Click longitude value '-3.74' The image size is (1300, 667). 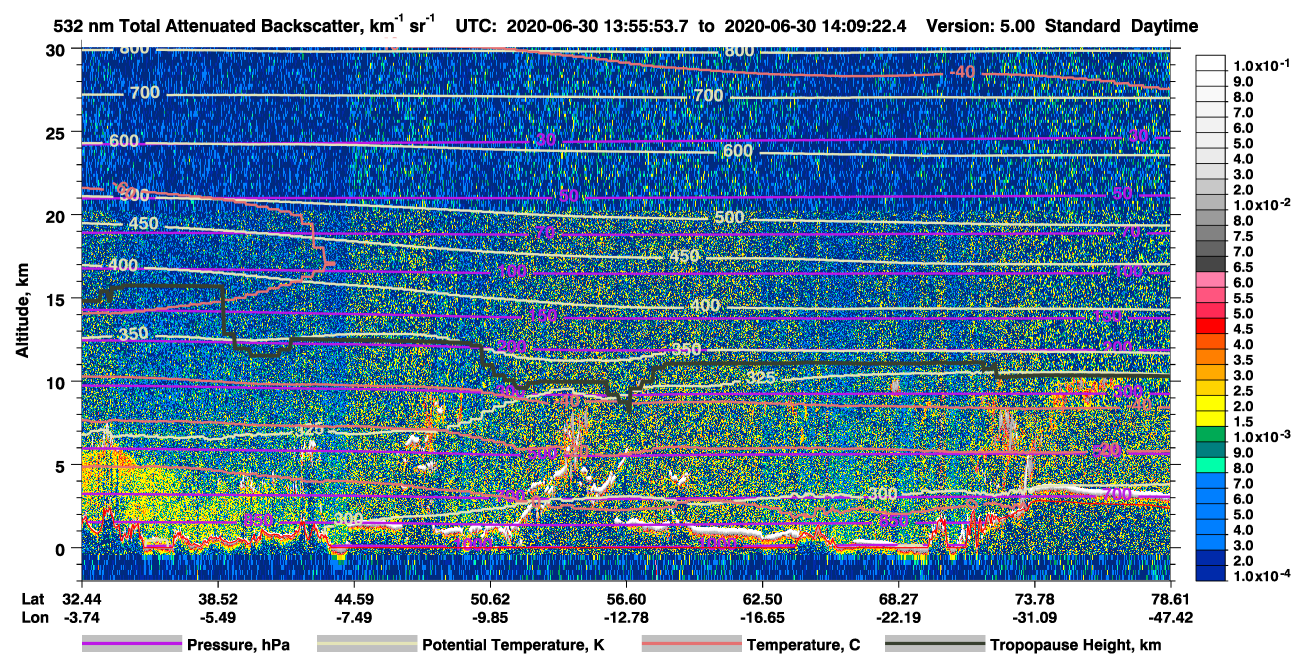pyautogui.click(x=80, y=618)
